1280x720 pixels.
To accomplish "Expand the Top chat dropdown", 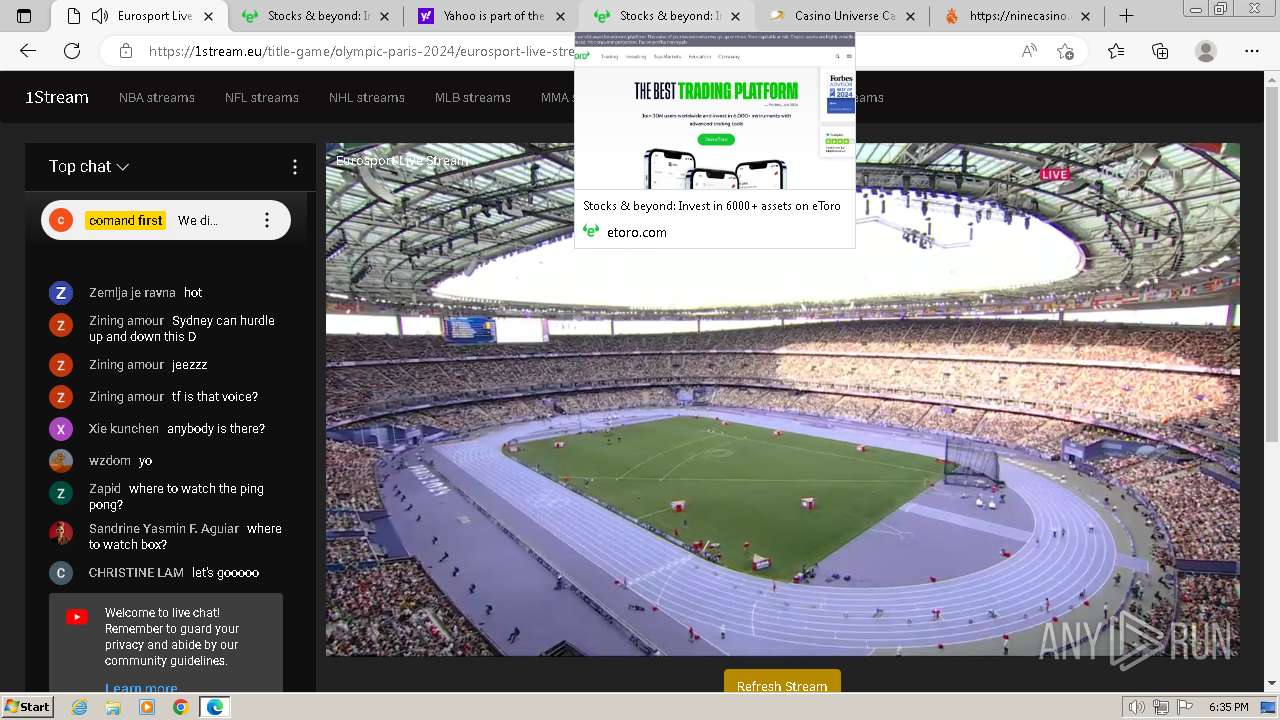I will pos(89,167).
